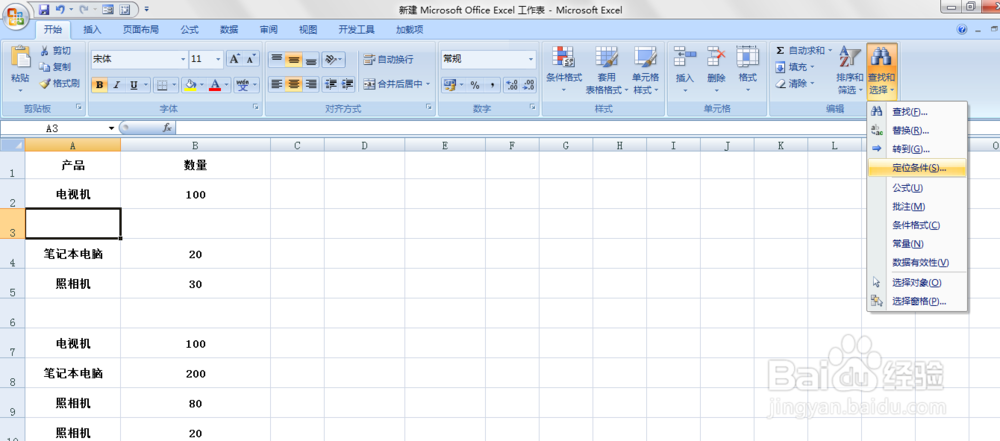Screen dimensions: 1000x441
Task: Apply comma style
Action: 491,85
